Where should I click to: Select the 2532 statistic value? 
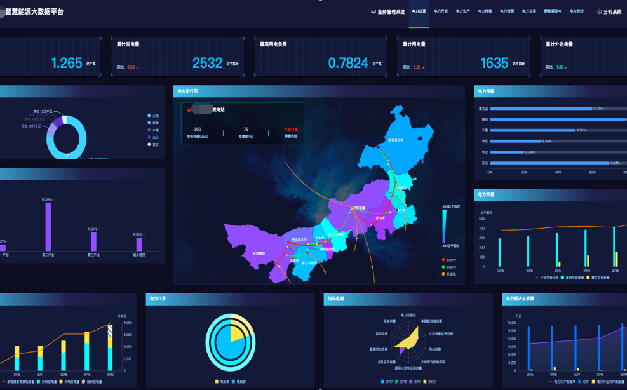[x=207, y=63]
